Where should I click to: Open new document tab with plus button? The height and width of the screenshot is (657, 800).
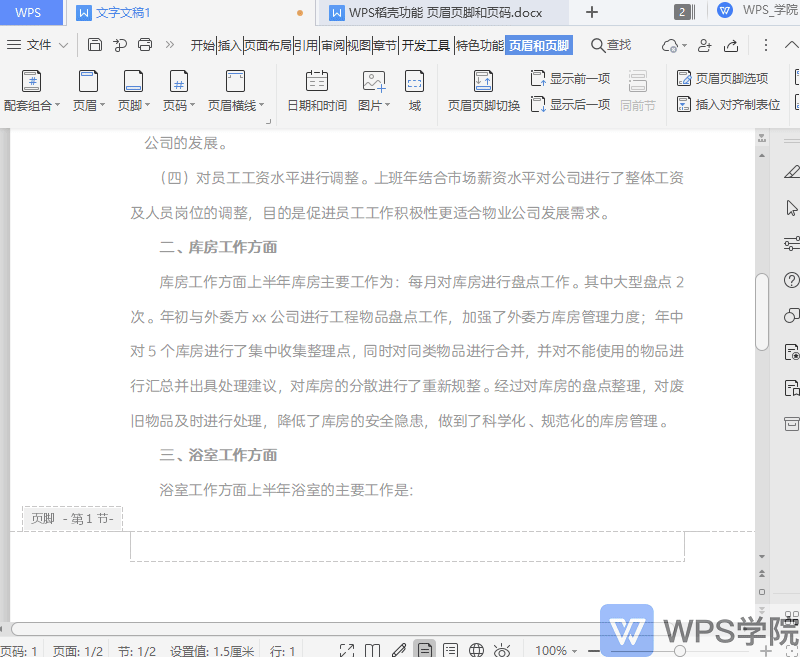(x=592, y=12)
